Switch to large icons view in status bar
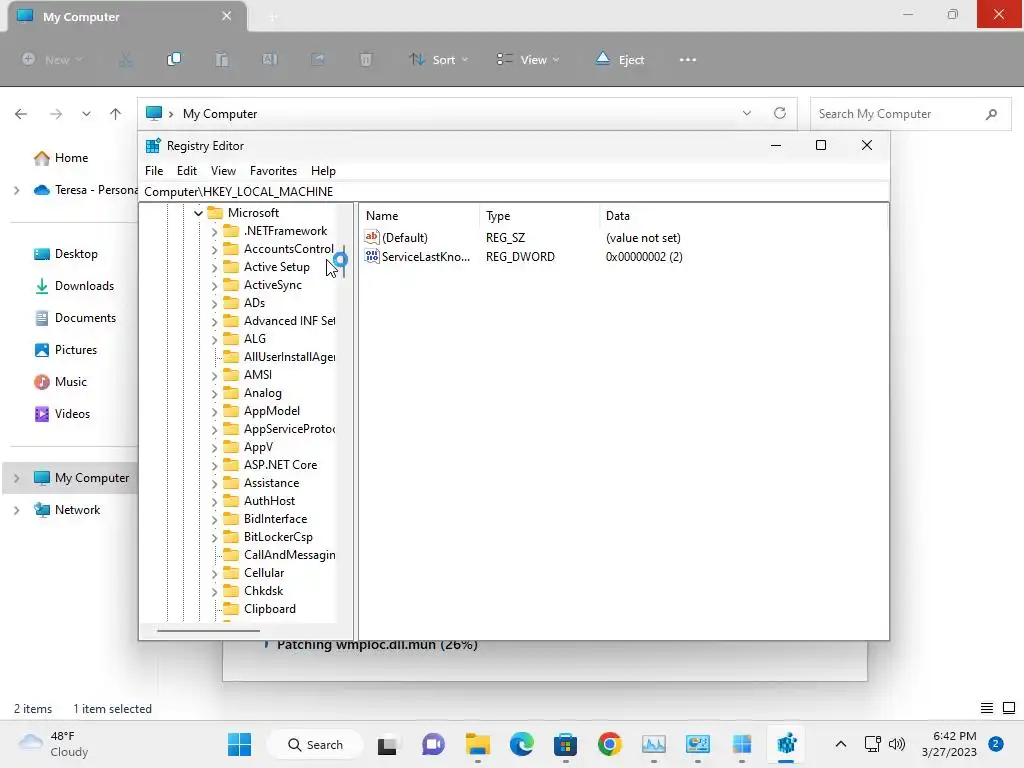The height and width of the screenshot is (768, 1024). 1008,708
